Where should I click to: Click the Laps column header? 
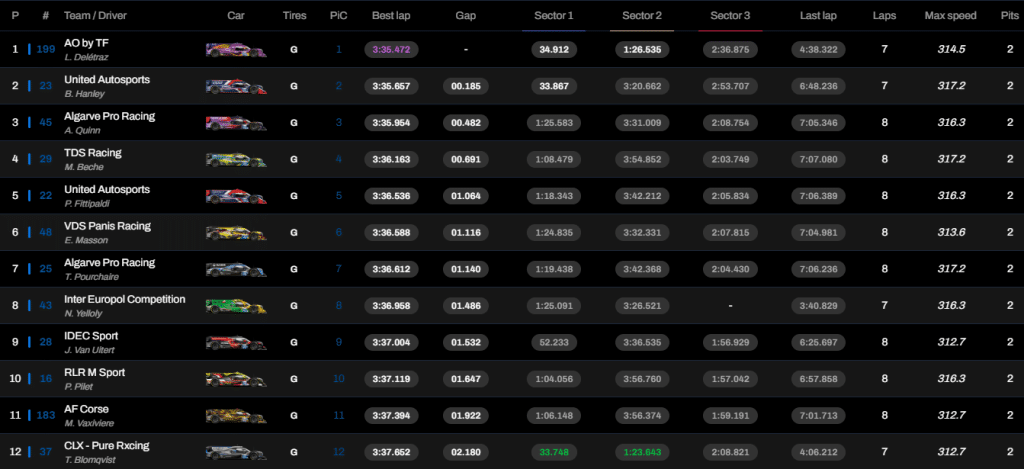click(x=884, y=16)
